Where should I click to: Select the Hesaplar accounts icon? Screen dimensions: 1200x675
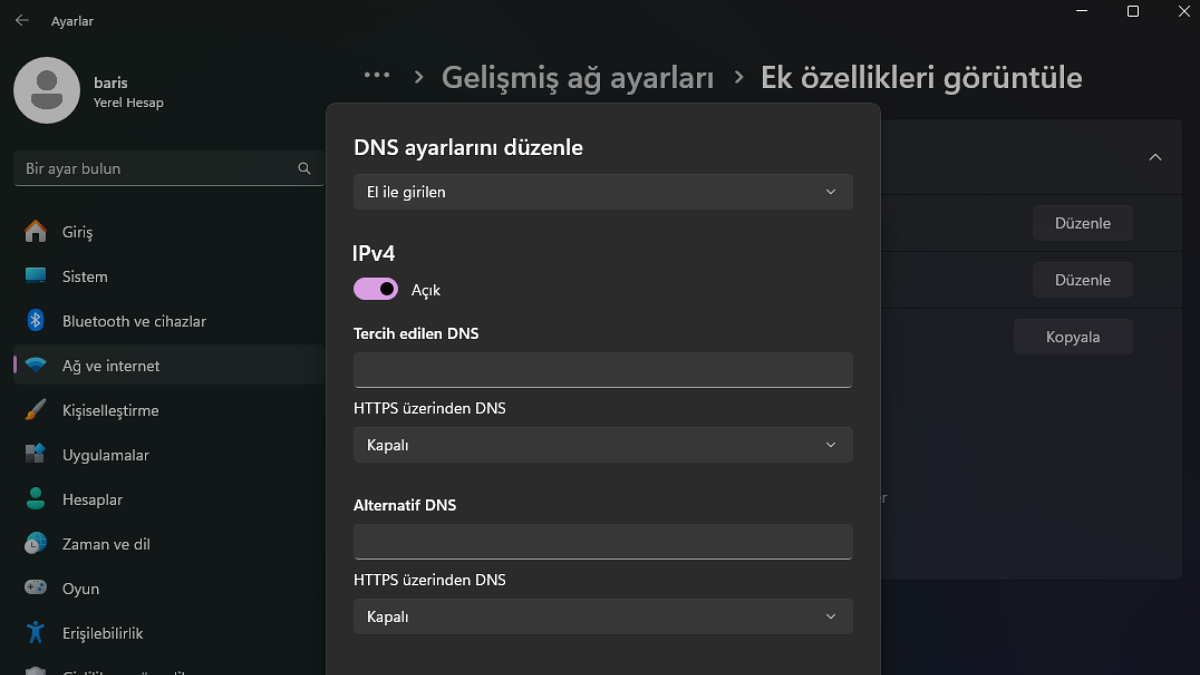tap(33, 499)
